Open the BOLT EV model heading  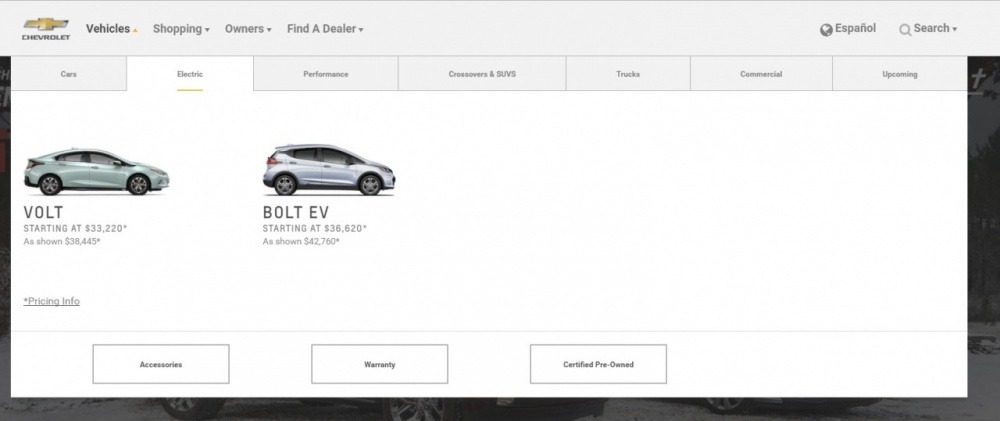pyautogui.click(x=296, y=212)
